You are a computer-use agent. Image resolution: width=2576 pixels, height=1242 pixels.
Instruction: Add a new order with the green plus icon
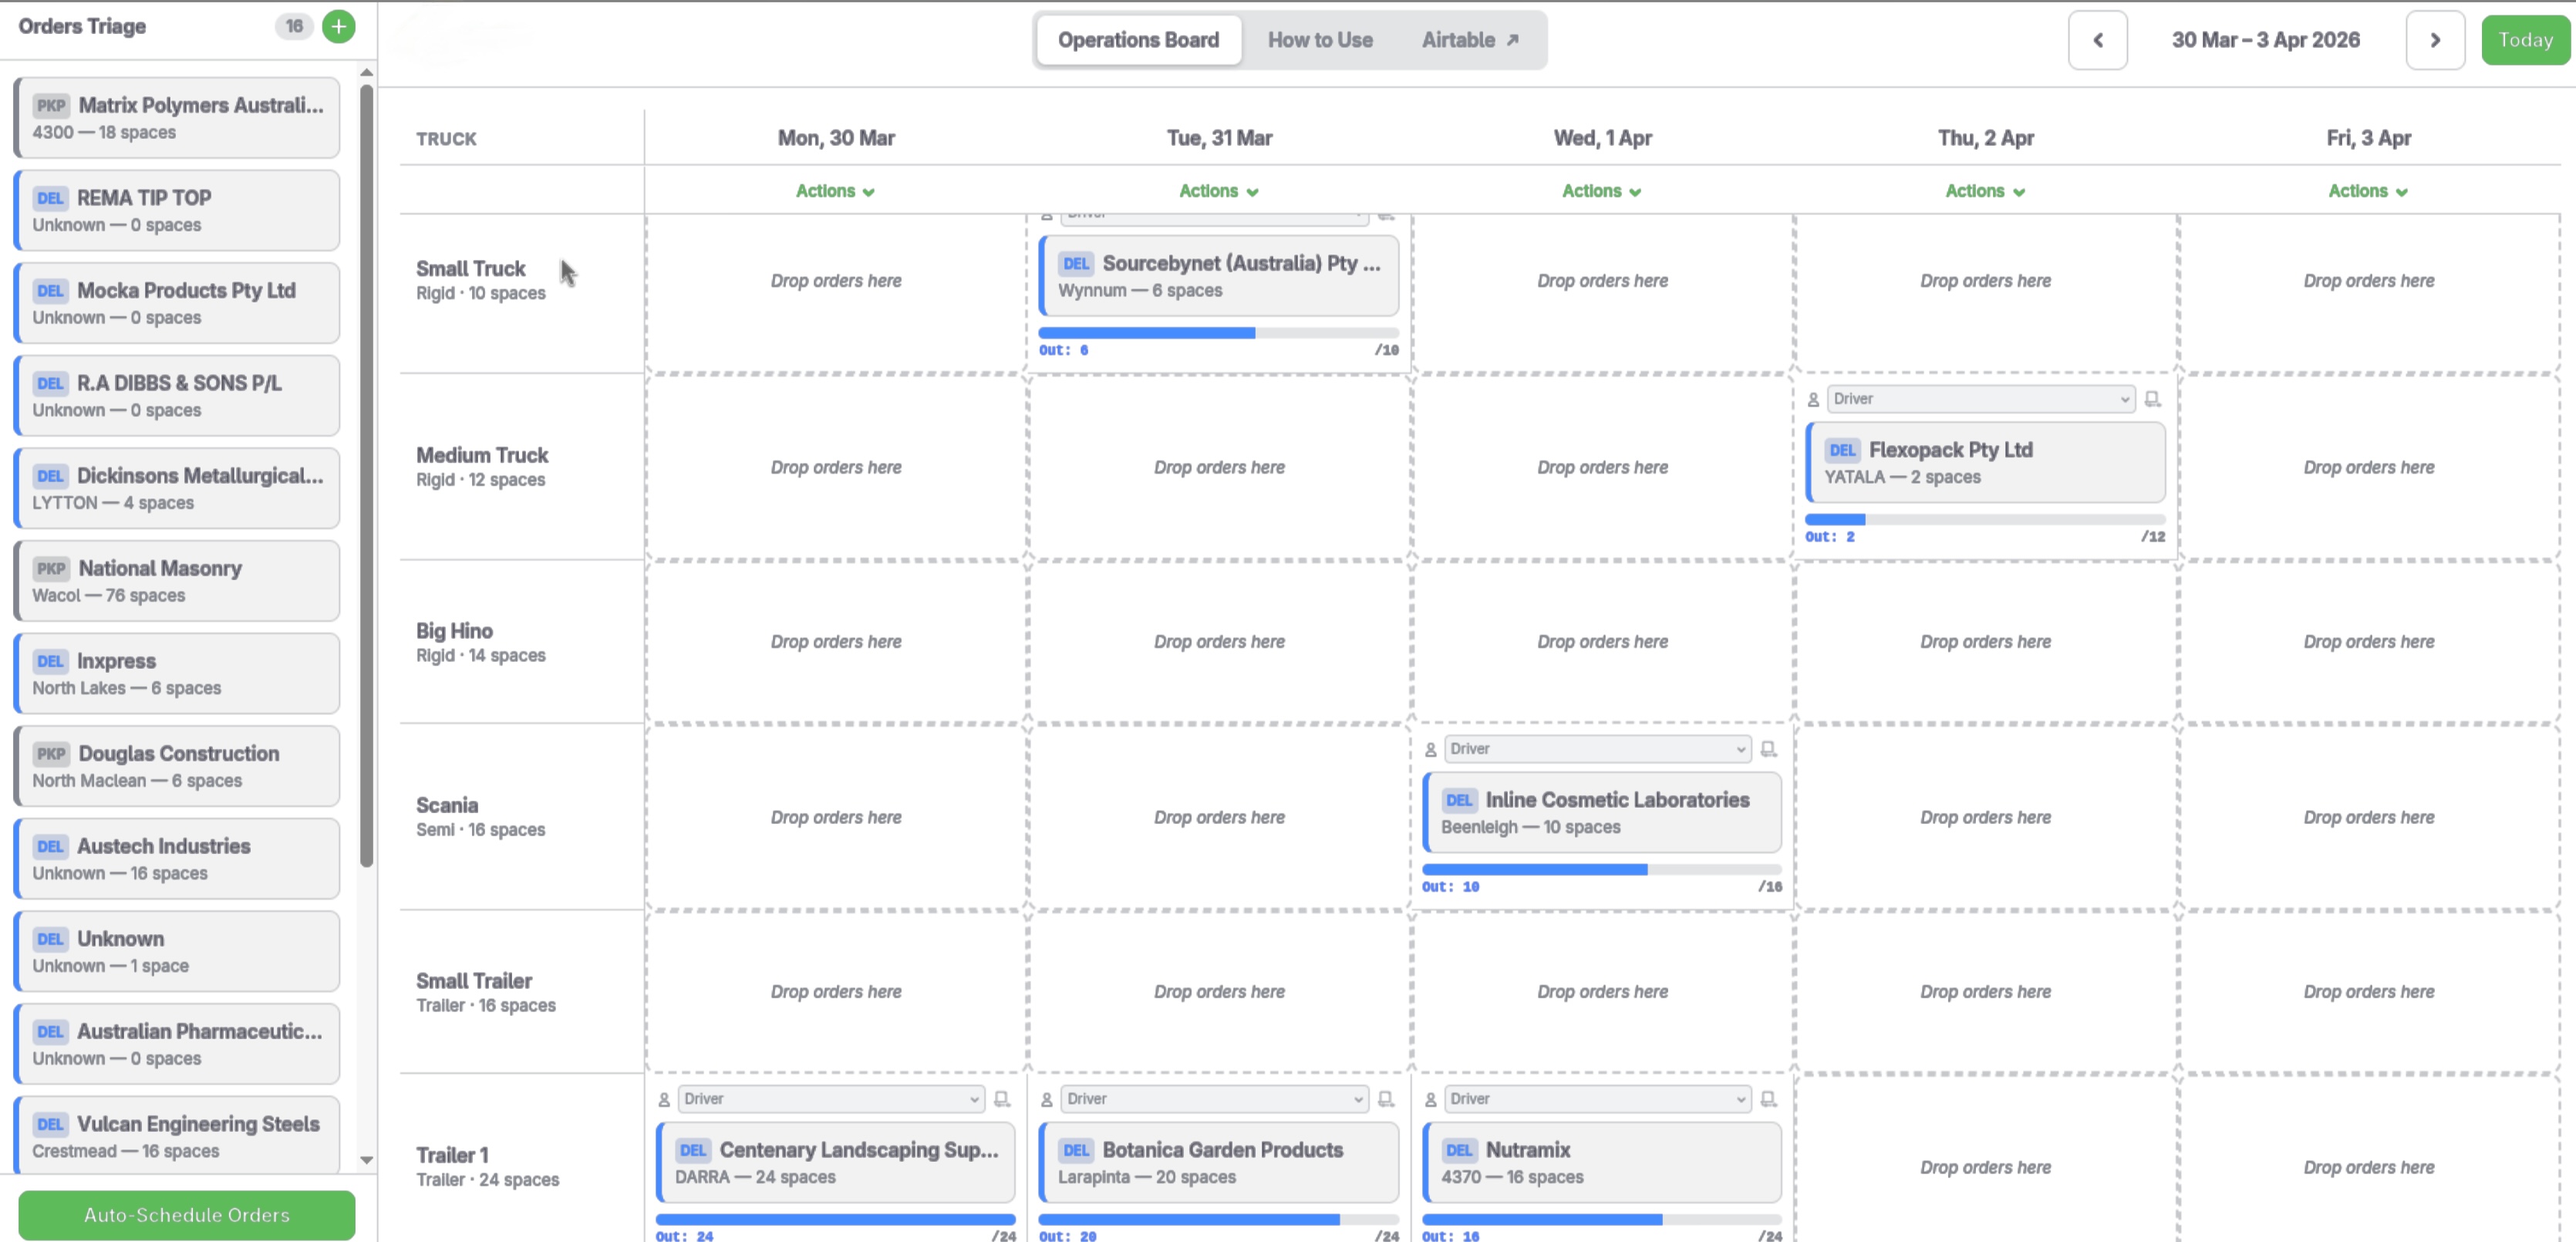click(338, 27)
